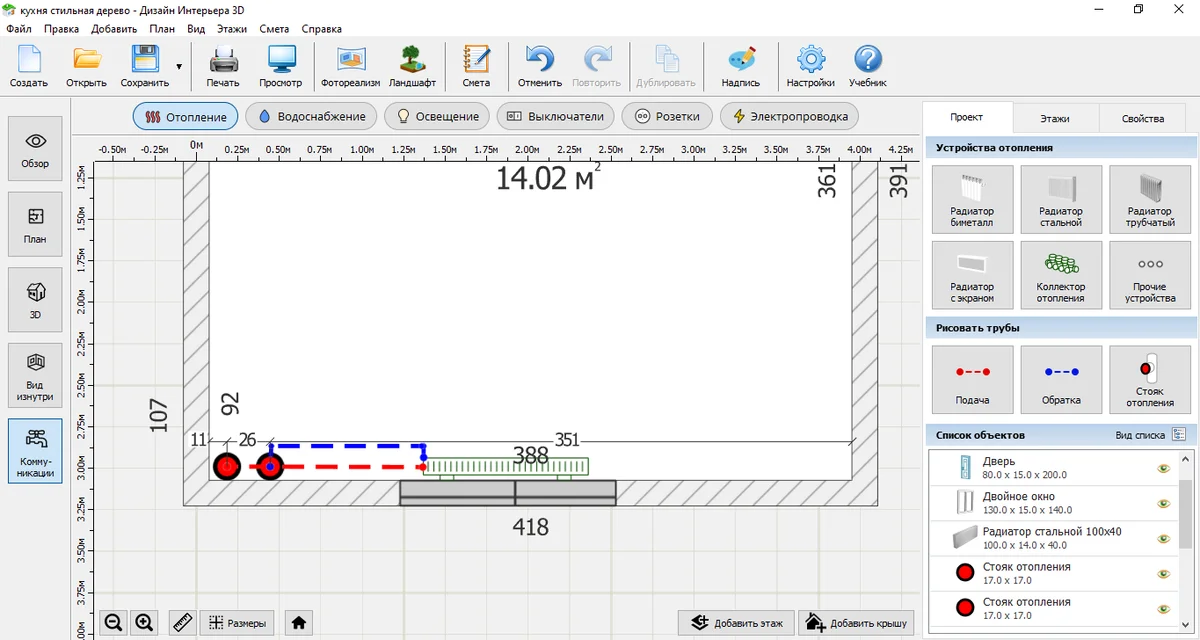Open the Этажи menu in menu bar

(x=231, y=29)
